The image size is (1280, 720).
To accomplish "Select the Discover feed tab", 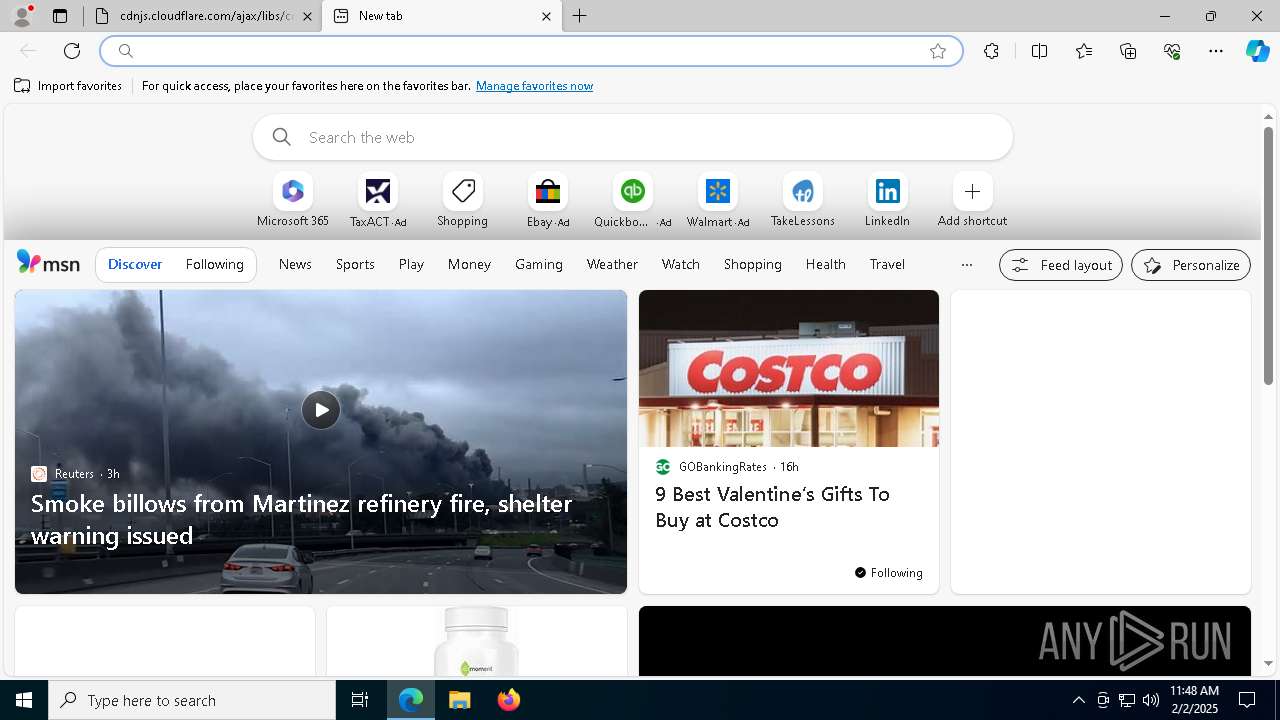I will 135,264.
